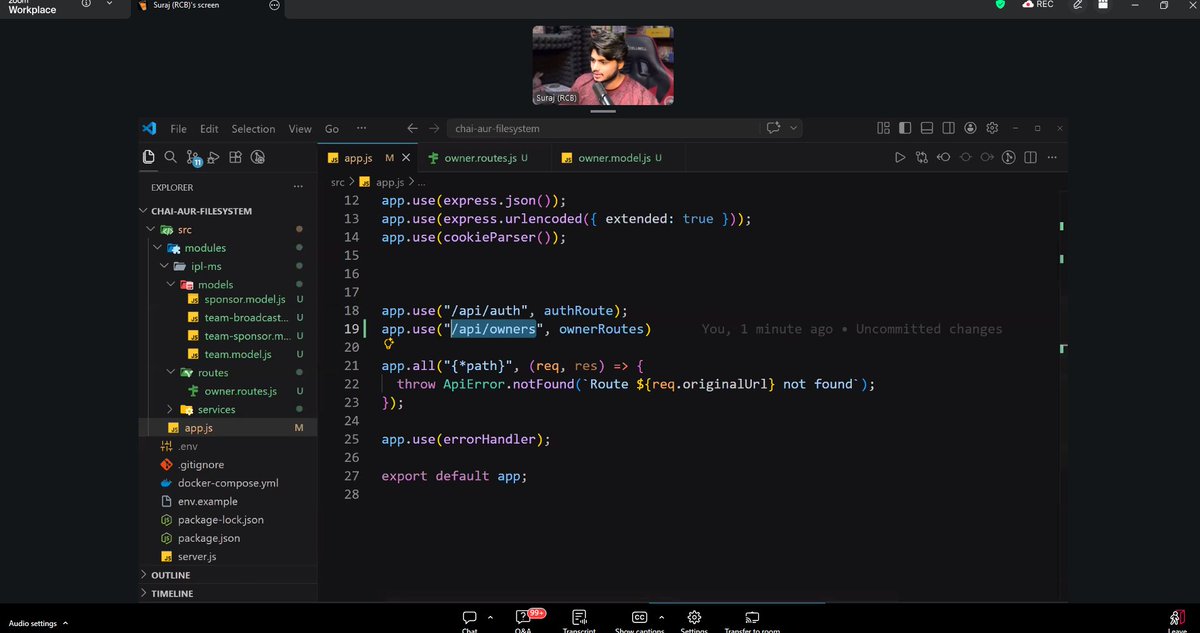Click the Zoom green security shield icon
This screenshot has height=633, width=1200.
click(x=1000, y=5)
